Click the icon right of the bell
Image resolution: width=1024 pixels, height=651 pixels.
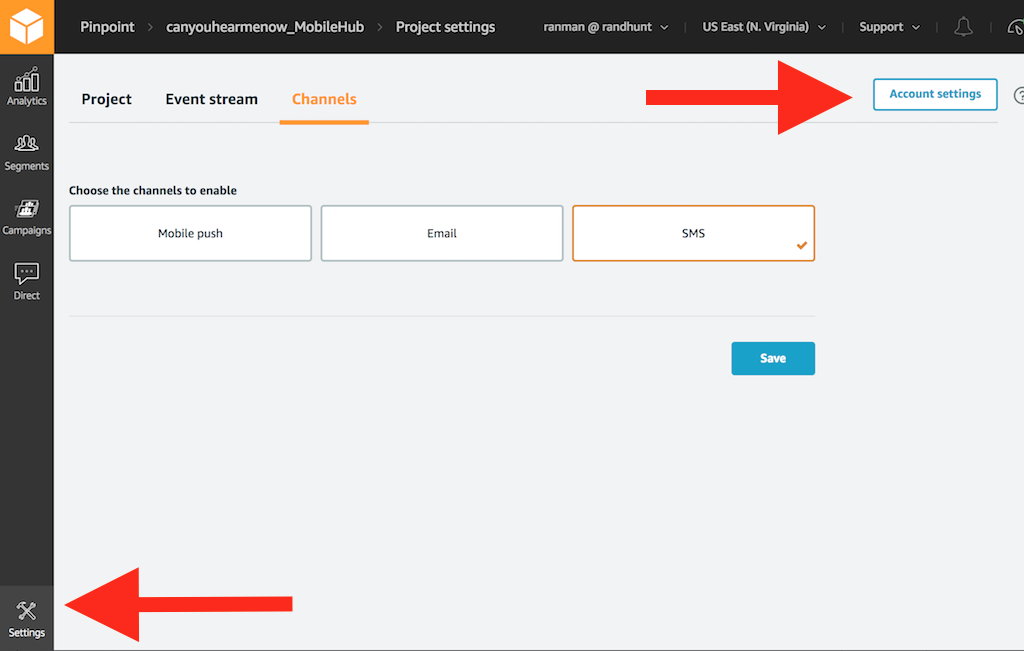pos(1016,27)
